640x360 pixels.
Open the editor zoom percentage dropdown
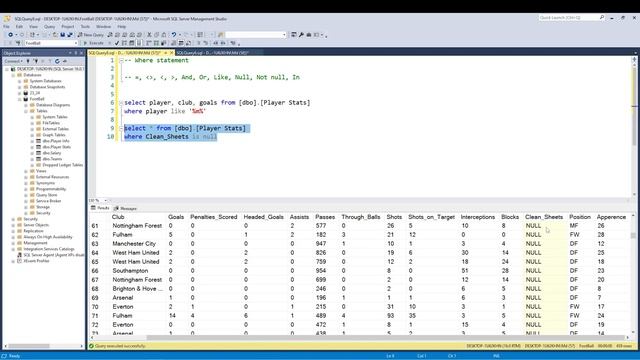pos(105,200)
